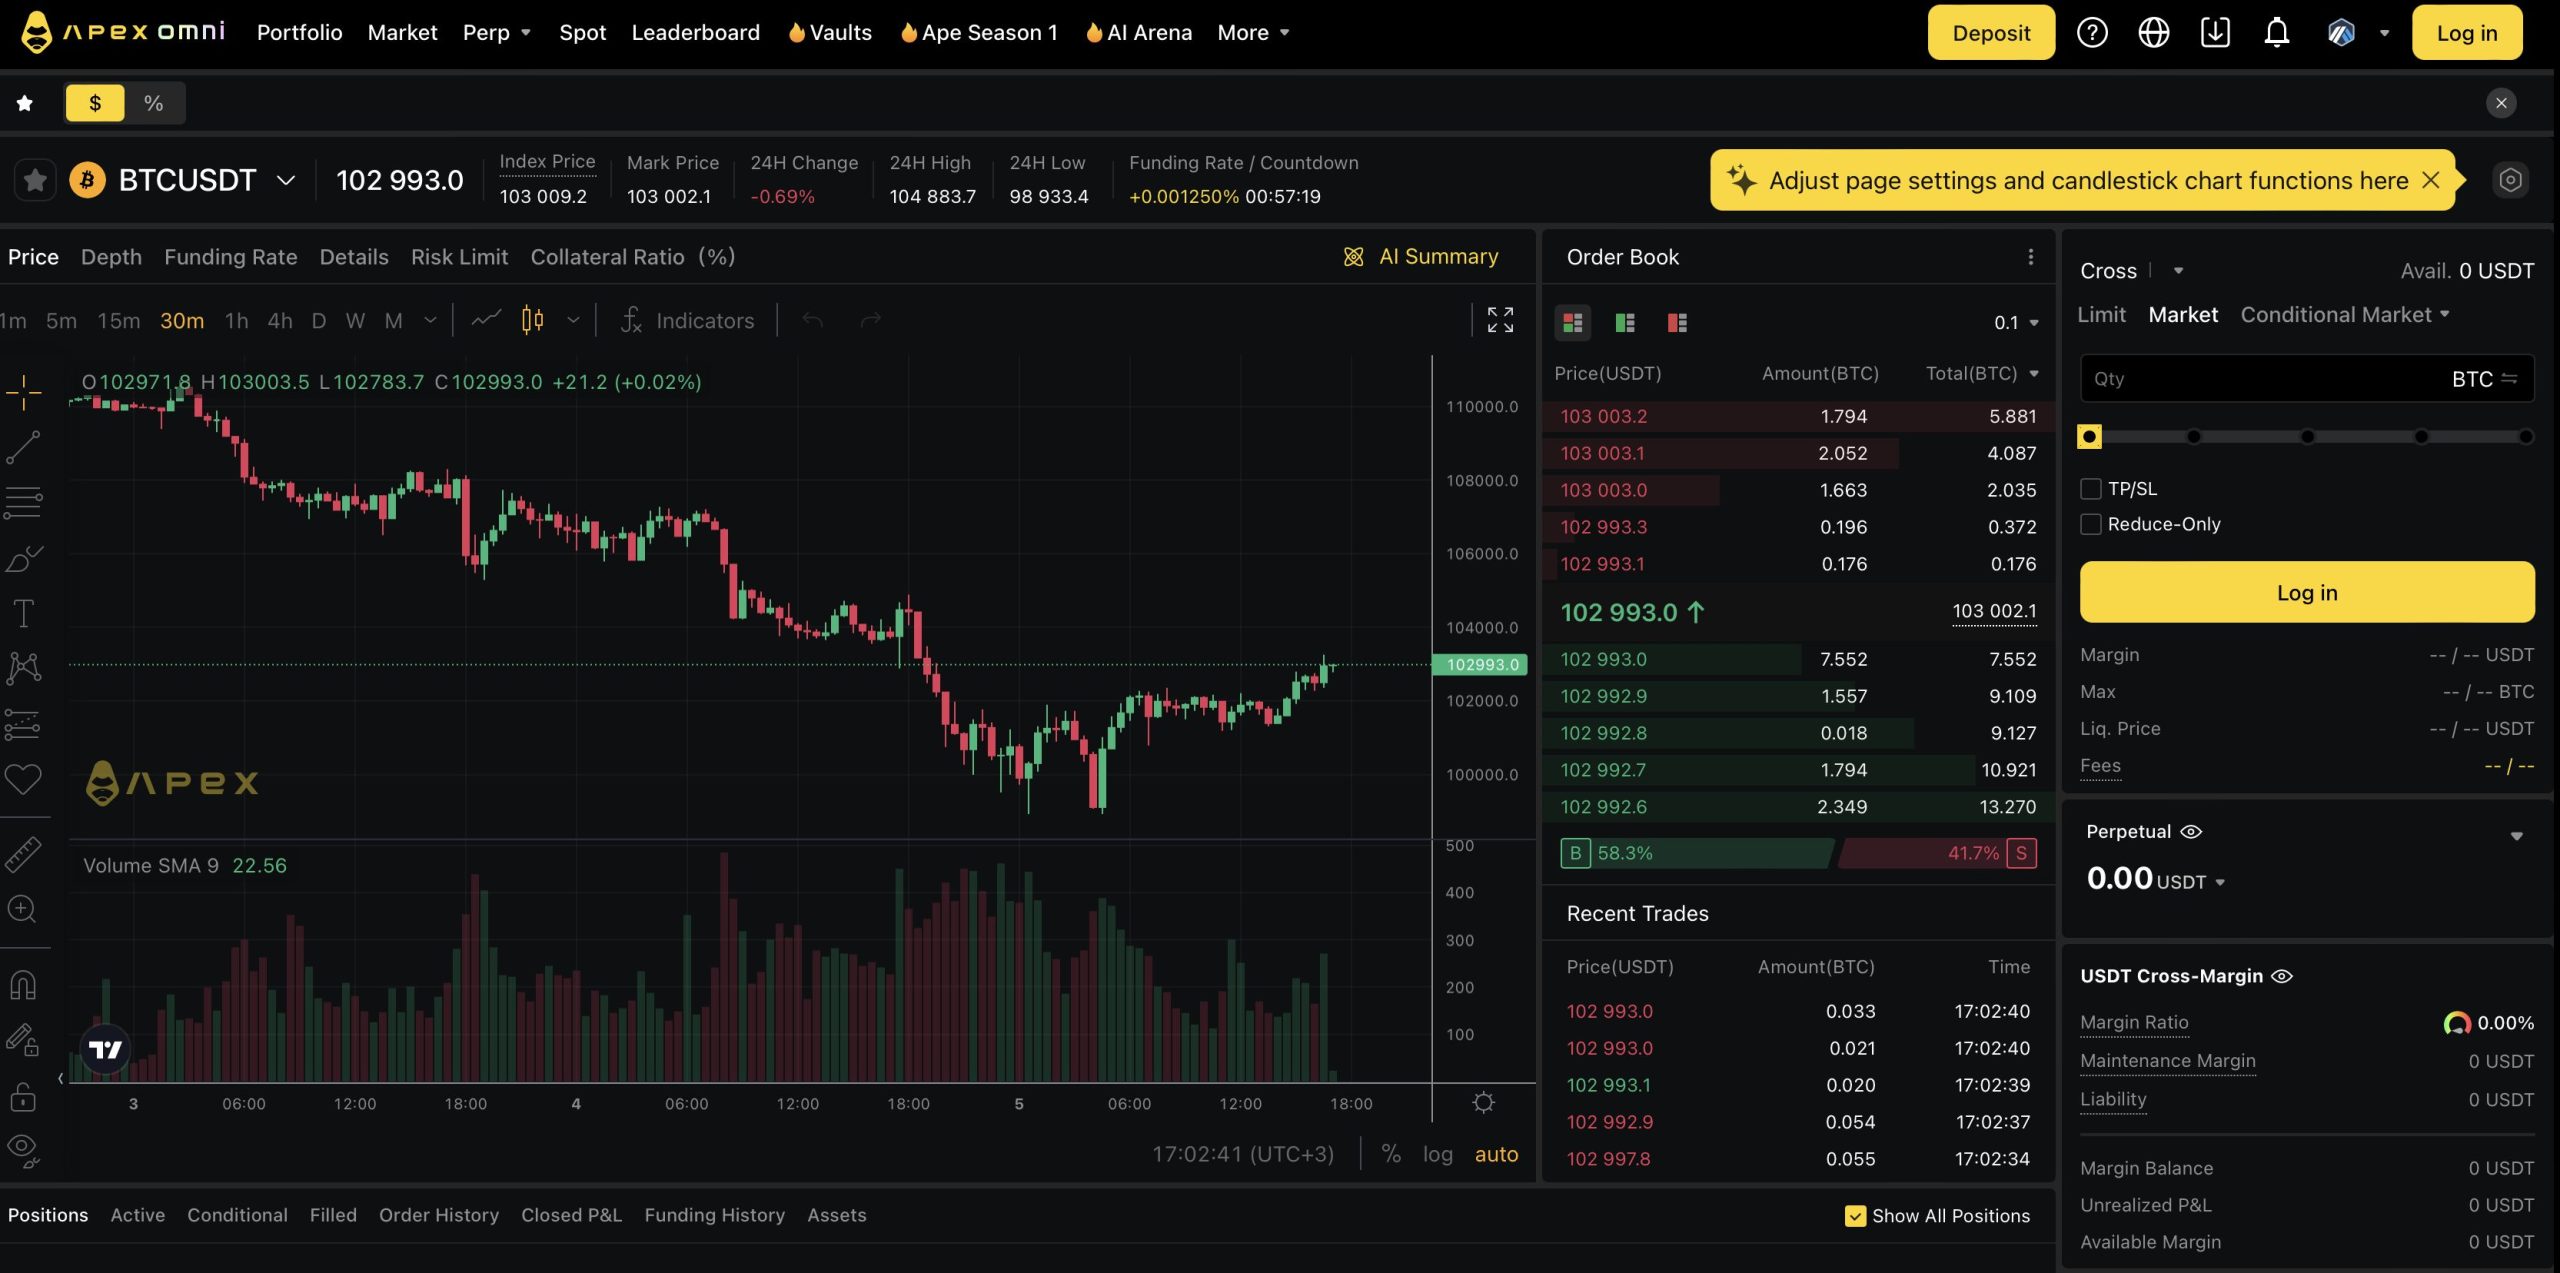Select the text drawing tool
The image size is (2560, 1273).
(x=23, y=613)
